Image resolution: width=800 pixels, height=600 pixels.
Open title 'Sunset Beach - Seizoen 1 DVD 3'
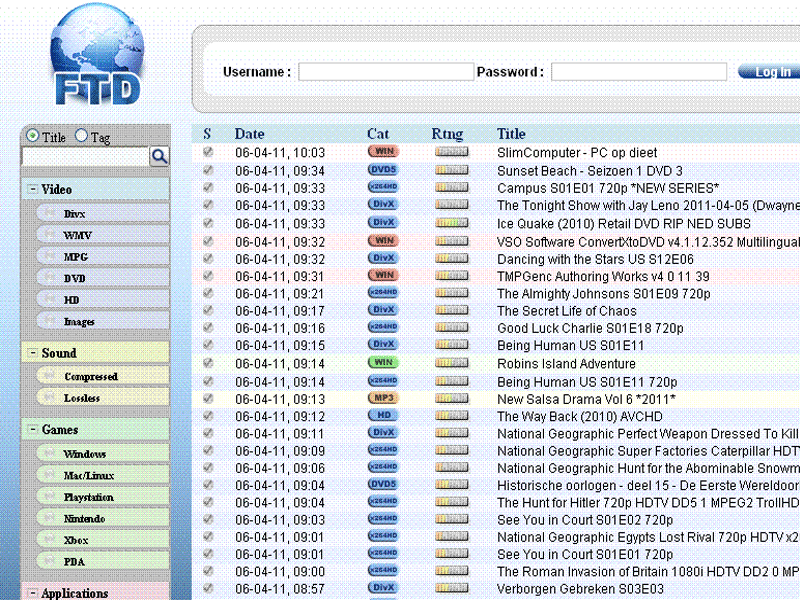tap(589, 170)
